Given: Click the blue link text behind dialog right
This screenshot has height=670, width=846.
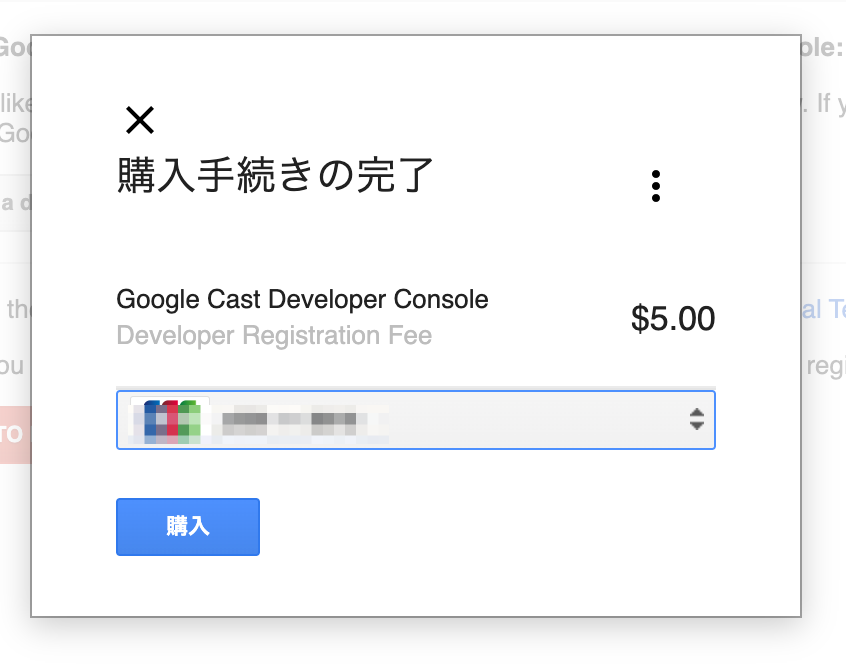Looking at the screenshot, I should [x=823, y=309].
